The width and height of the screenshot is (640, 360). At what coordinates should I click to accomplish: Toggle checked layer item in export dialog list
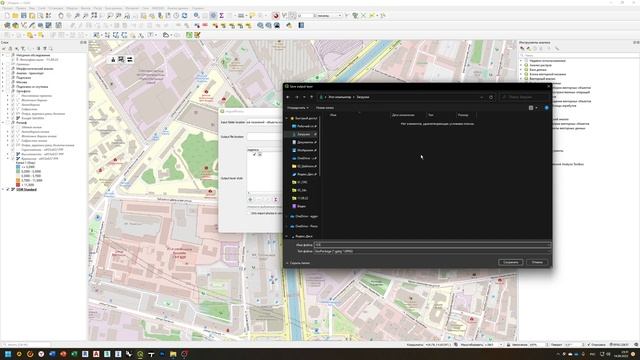click(x=254, y=154)
